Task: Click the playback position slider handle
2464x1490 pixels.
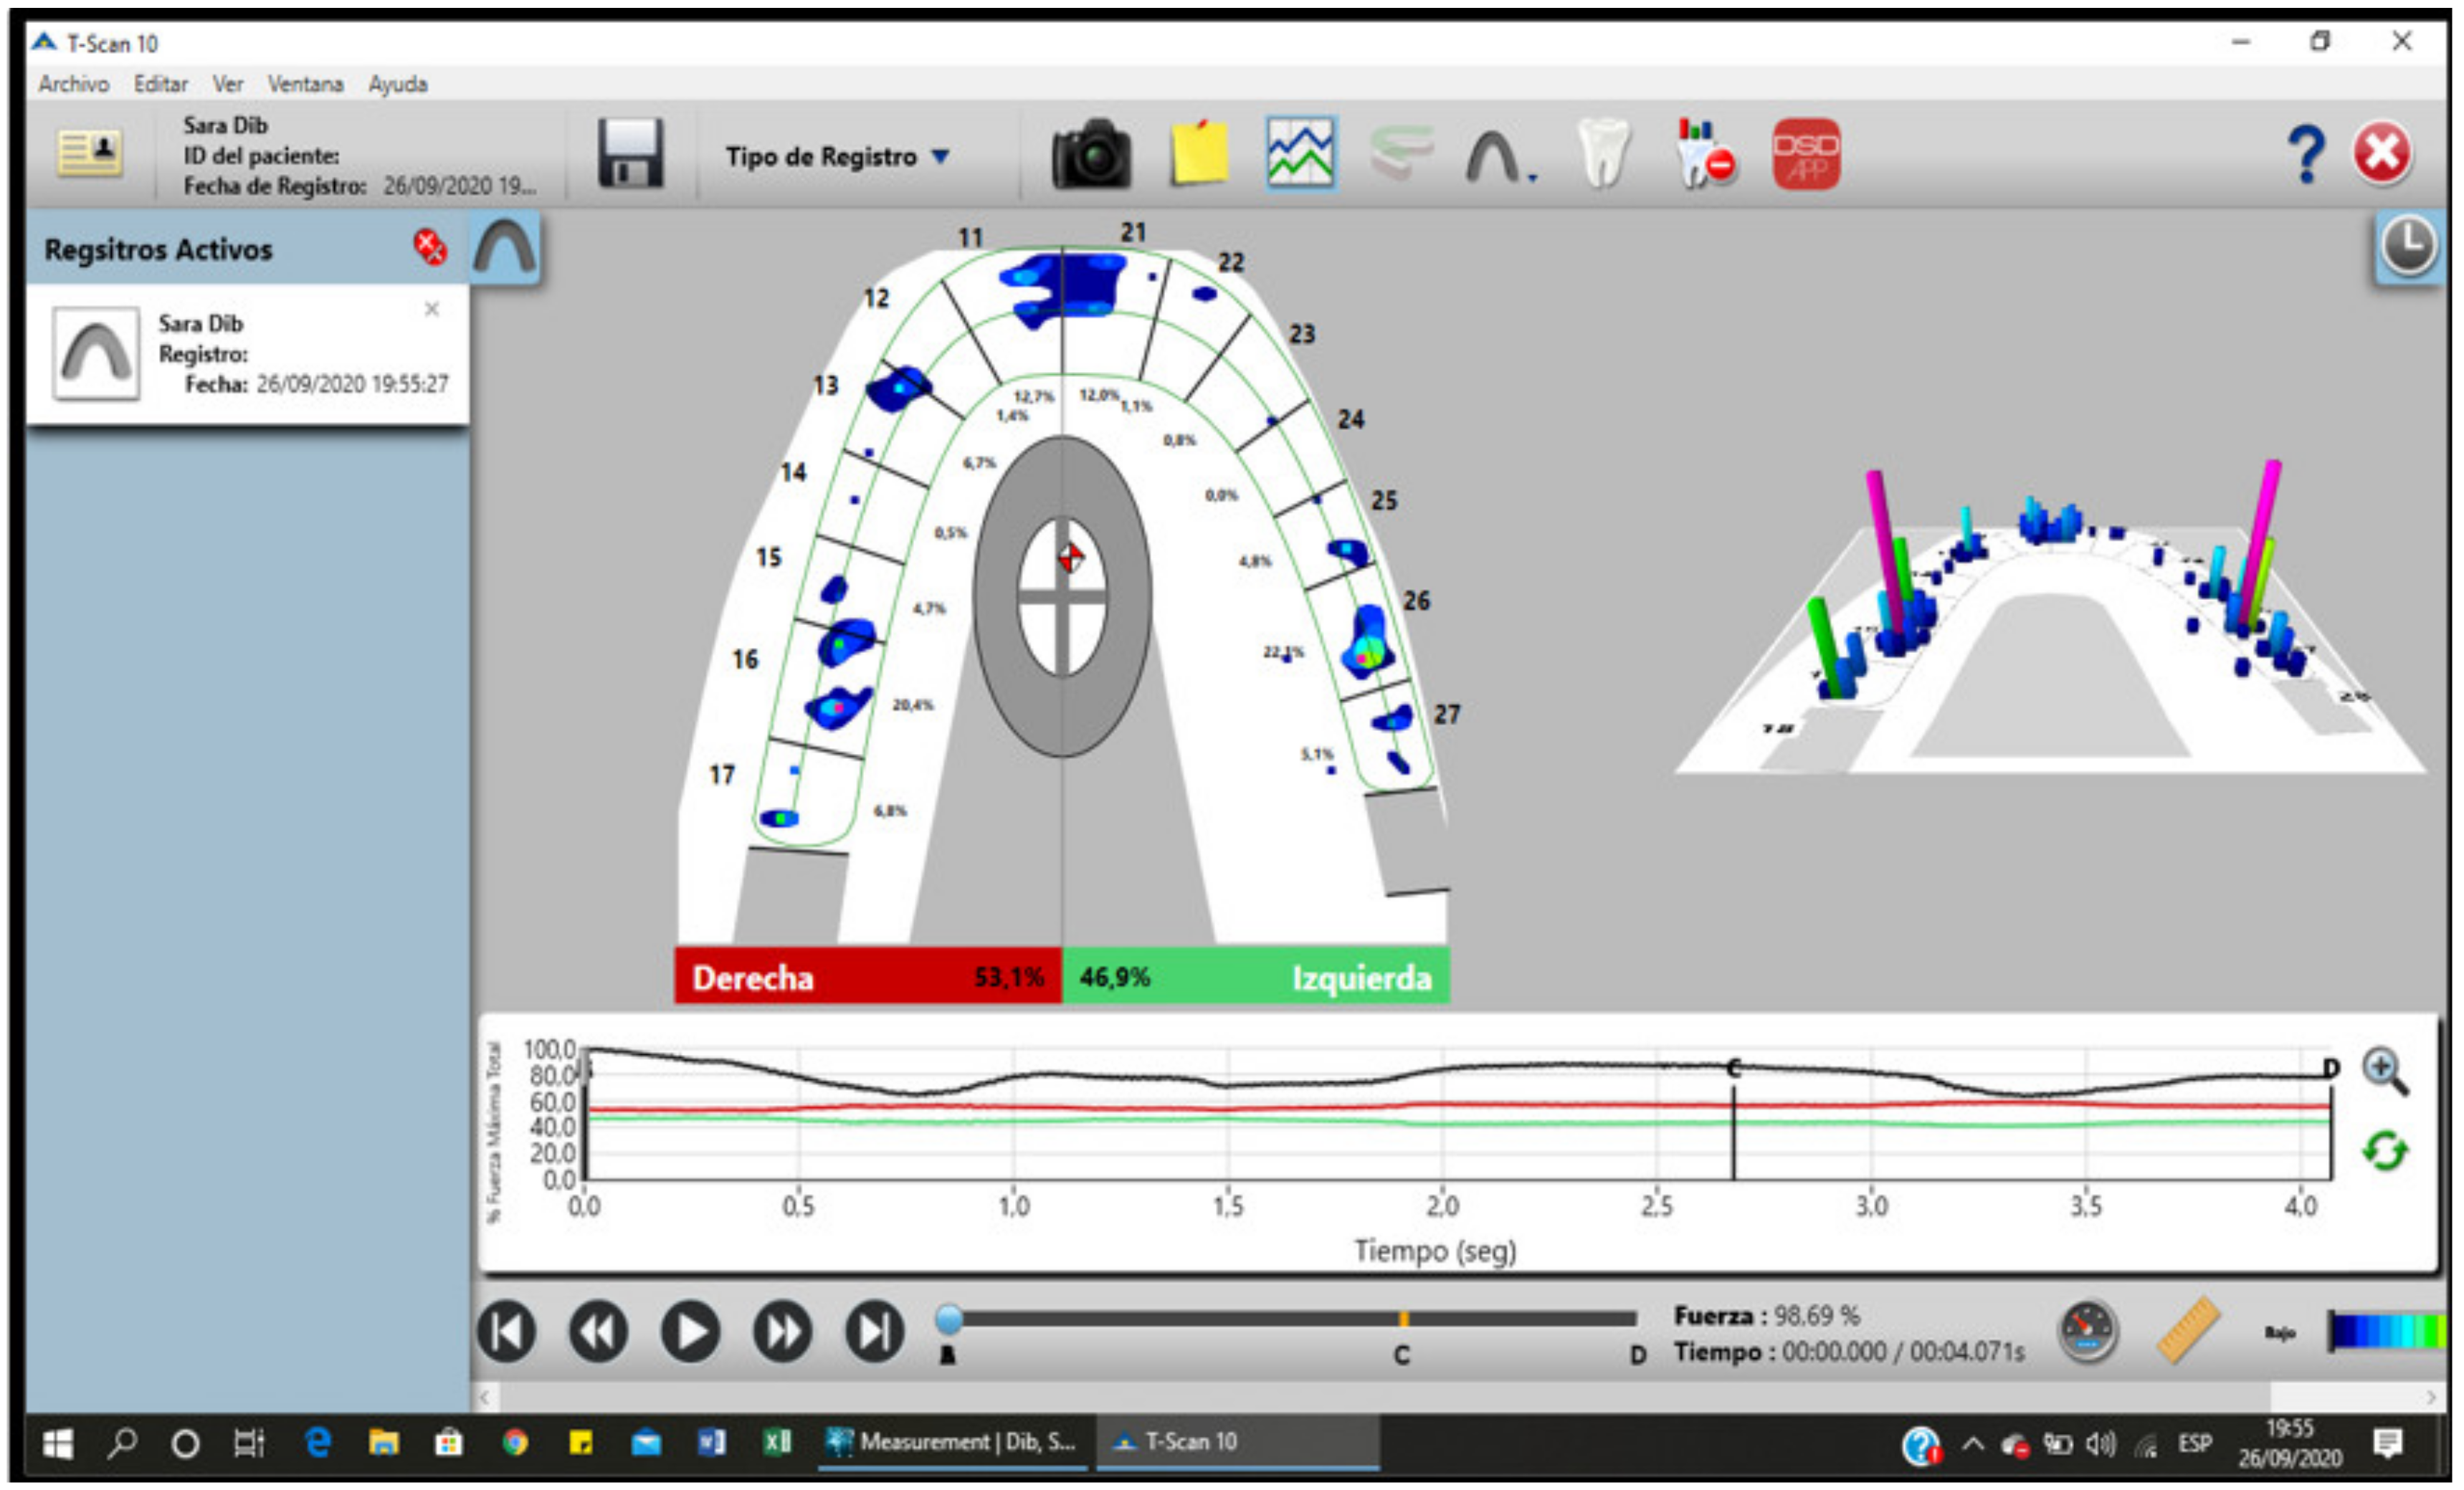Action: coord(949,1320)
